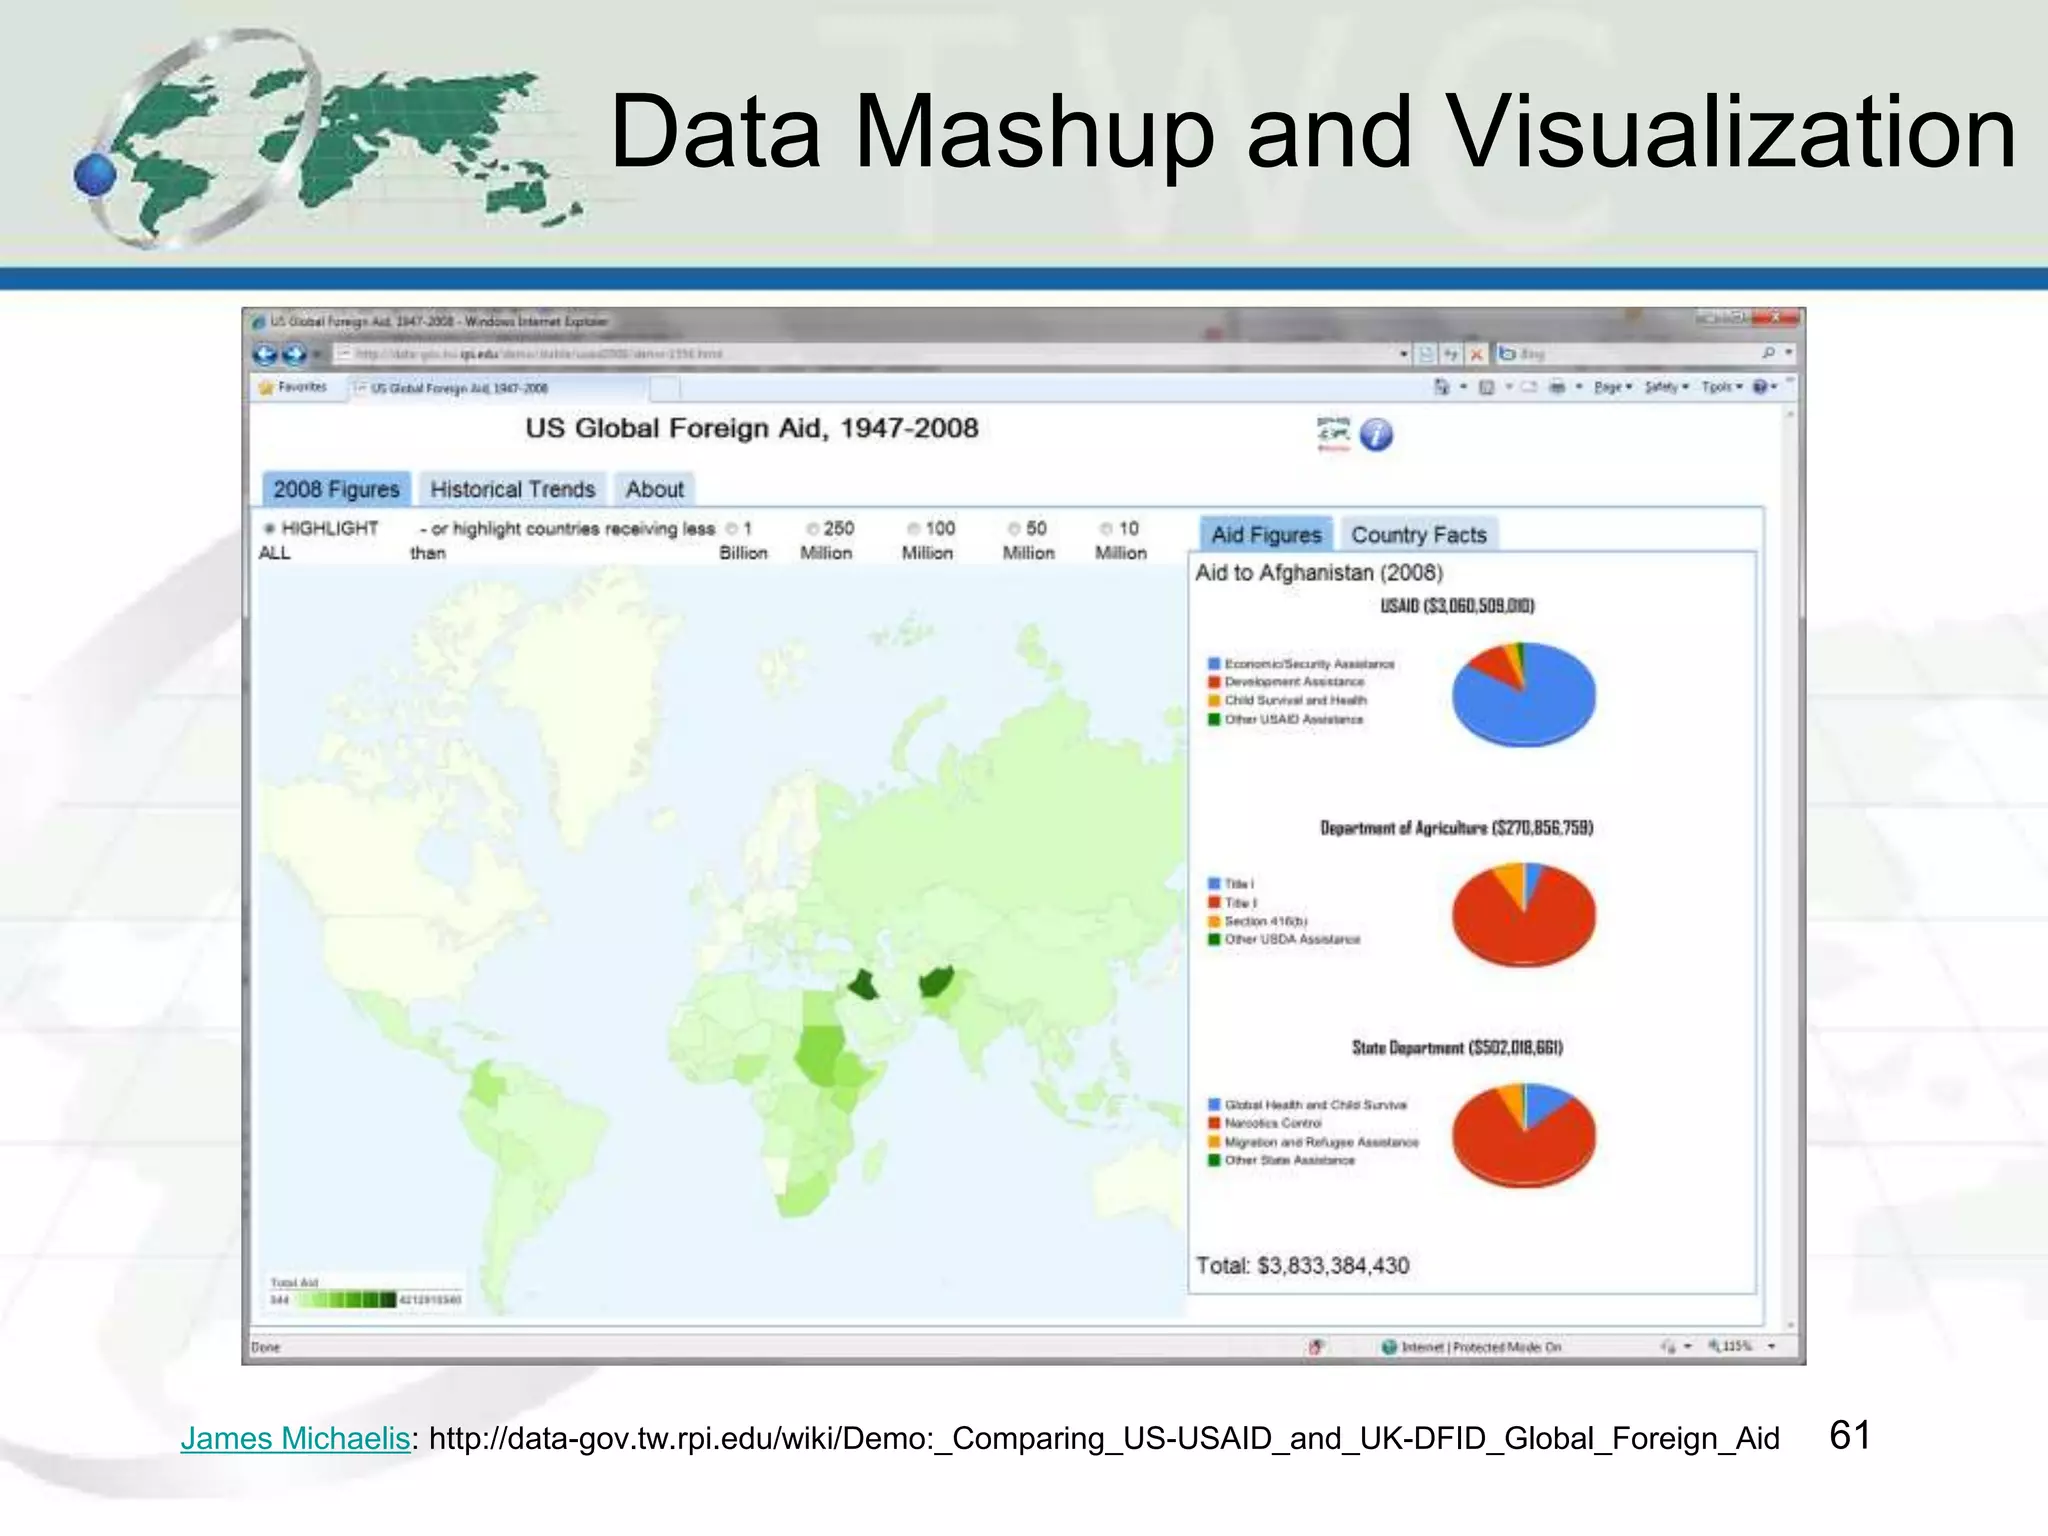This screenshot has height=1536, width=2048.
Task: Click the status bar popup blocker icon
Action: [x=1317, y=1347]
